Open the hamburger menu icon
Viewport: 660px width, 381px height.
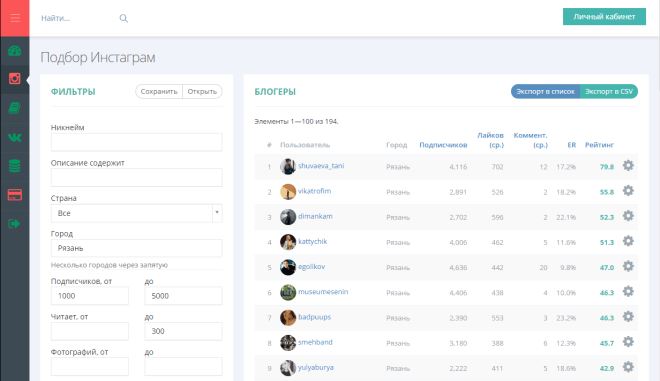click(x=15, y=18)
